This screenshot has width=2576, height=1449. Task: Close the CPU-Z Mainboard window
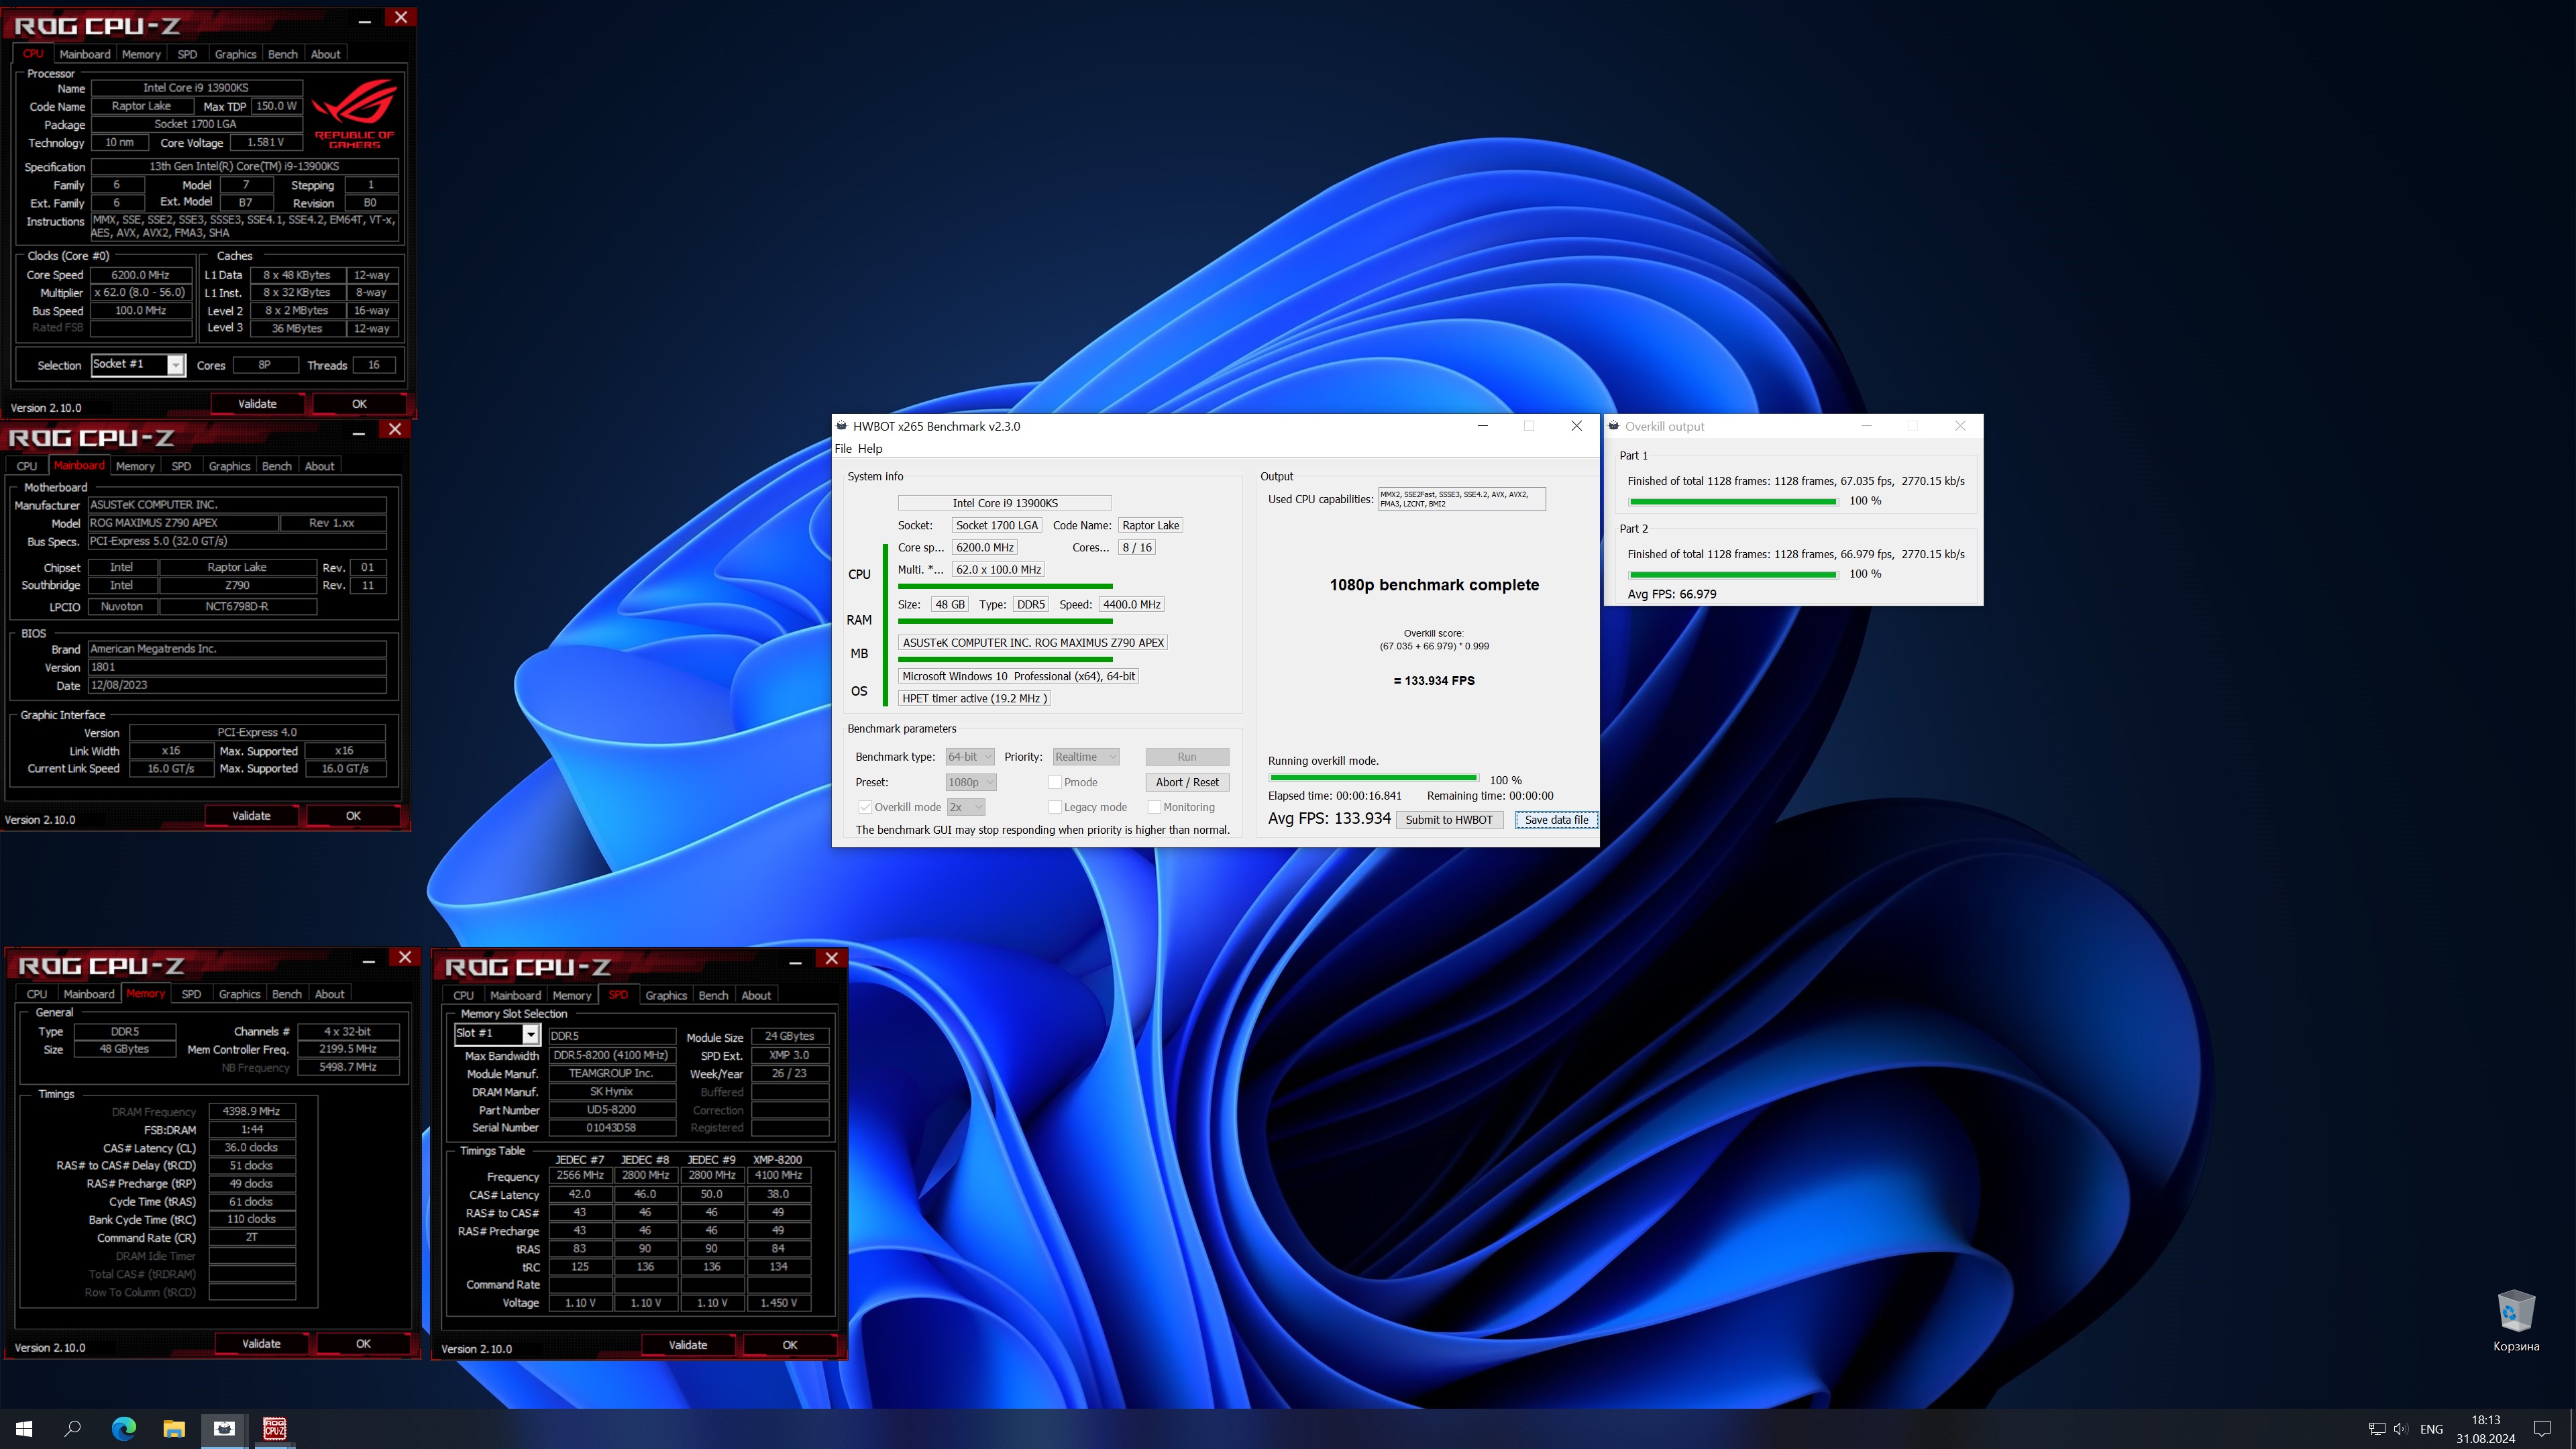coord(395,429)
